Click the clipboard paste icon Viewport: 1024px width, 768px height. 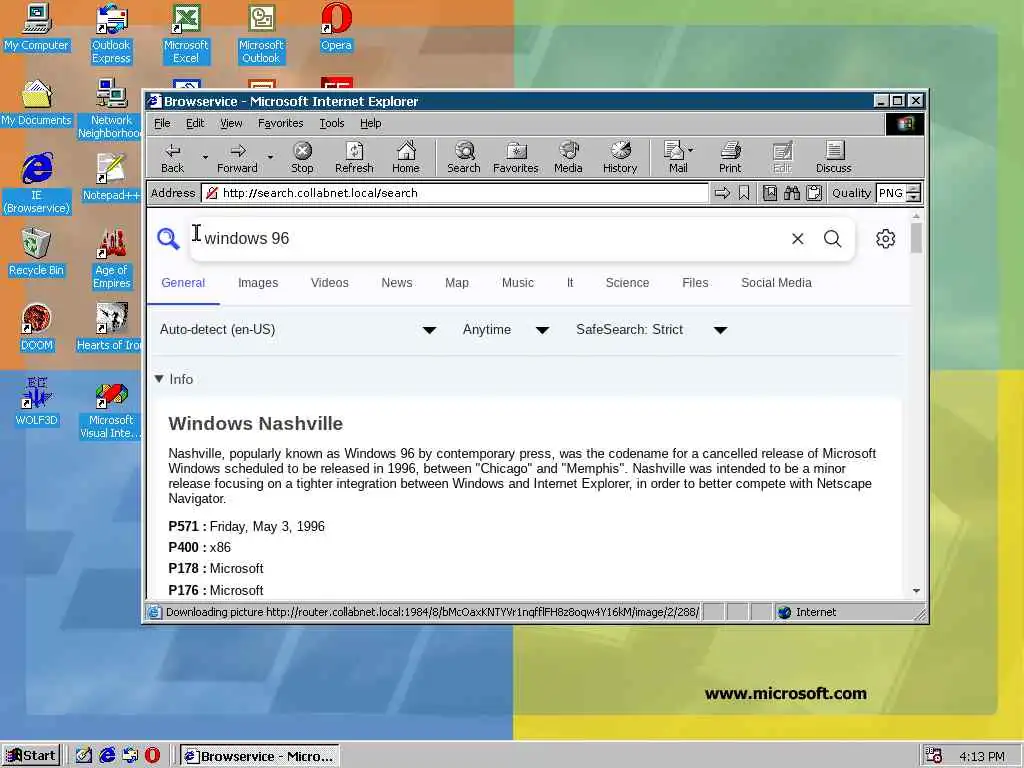814,193
